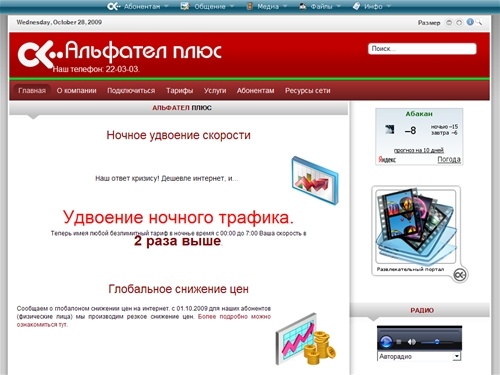Viewport: 500px width, 375px height.
Task: Open Абонентам in the red navigation bar
Action: [x=255, y=91]
